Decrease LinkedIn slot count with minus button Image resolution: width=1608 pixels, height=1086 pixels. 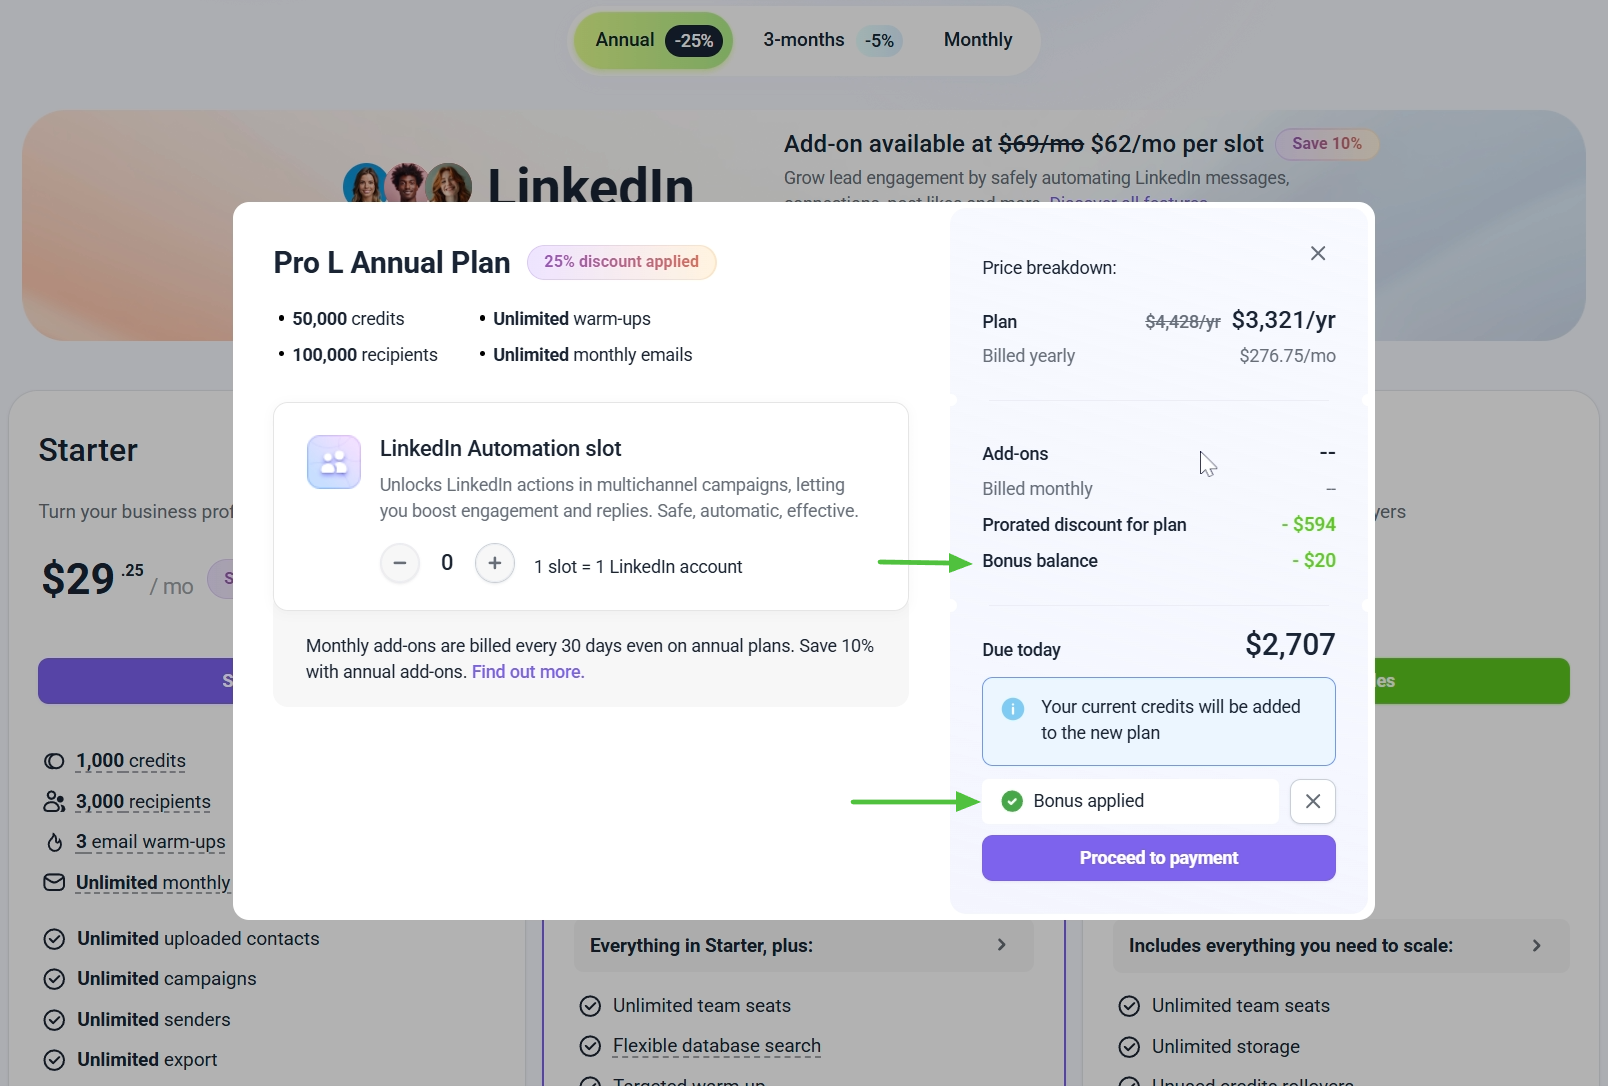400,563
